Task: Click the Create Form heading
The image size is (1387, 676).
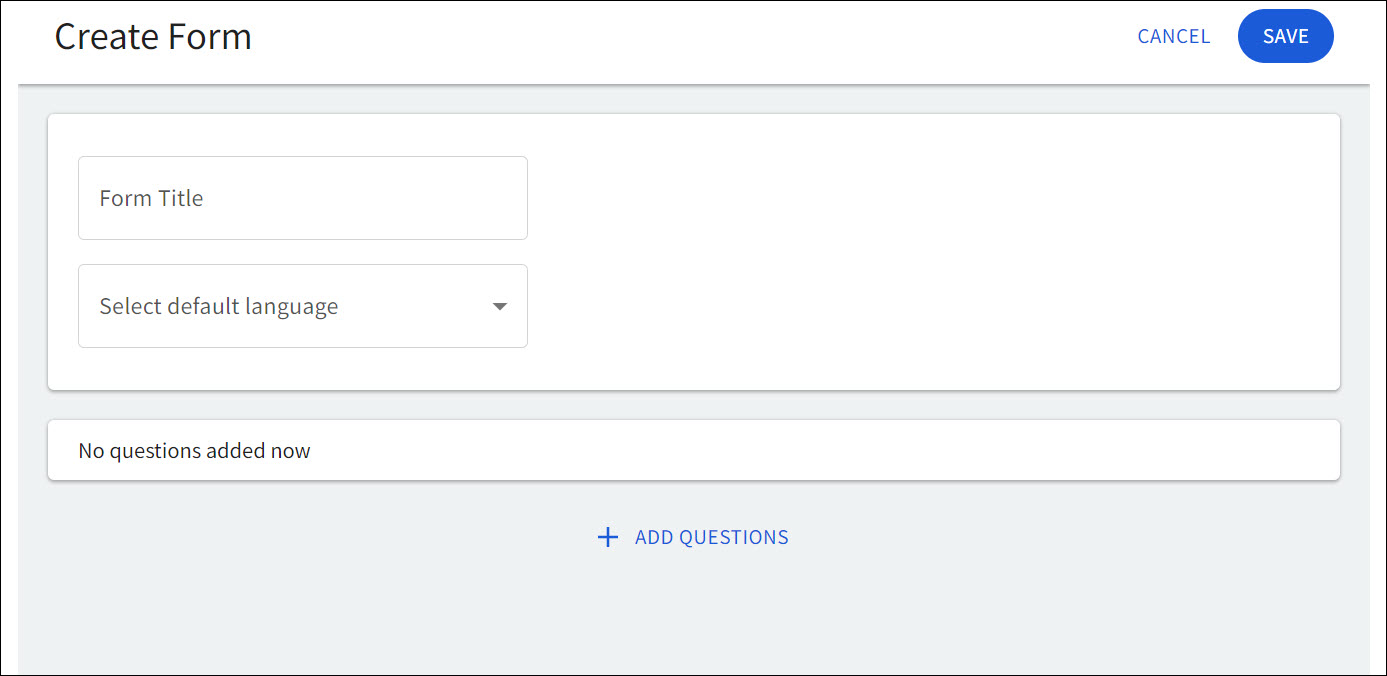Action: (x=153, y=36)
